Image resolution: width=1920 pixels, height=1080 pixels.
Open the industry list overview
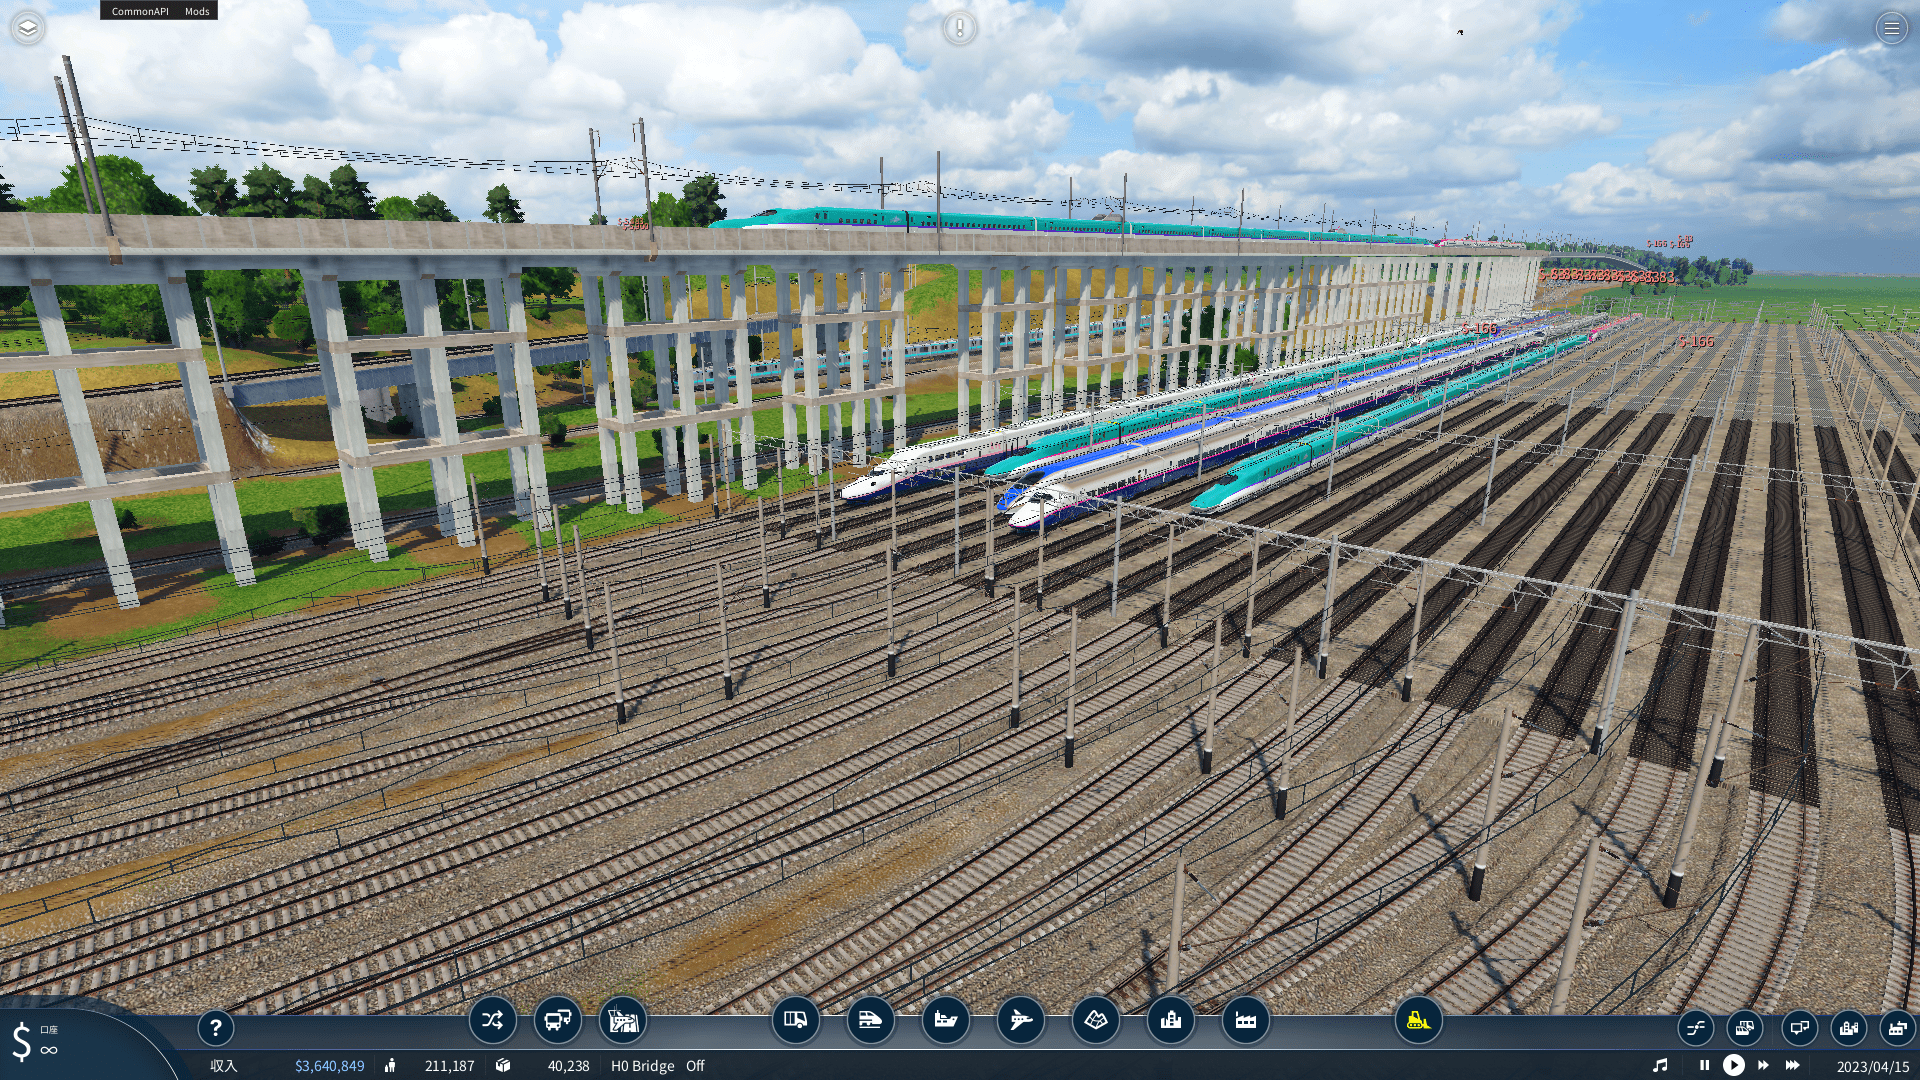point(1898,1027)
